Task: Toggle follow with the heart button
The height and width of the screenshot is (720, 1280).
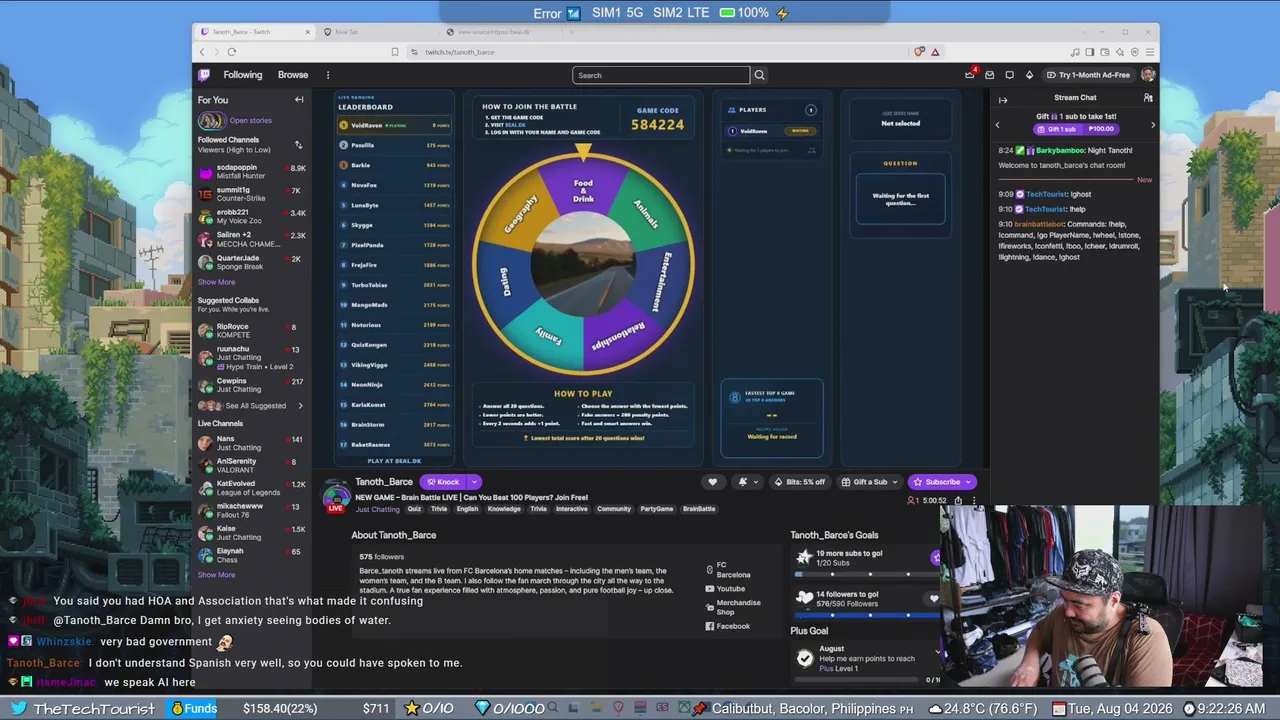Action: (712, 482)
